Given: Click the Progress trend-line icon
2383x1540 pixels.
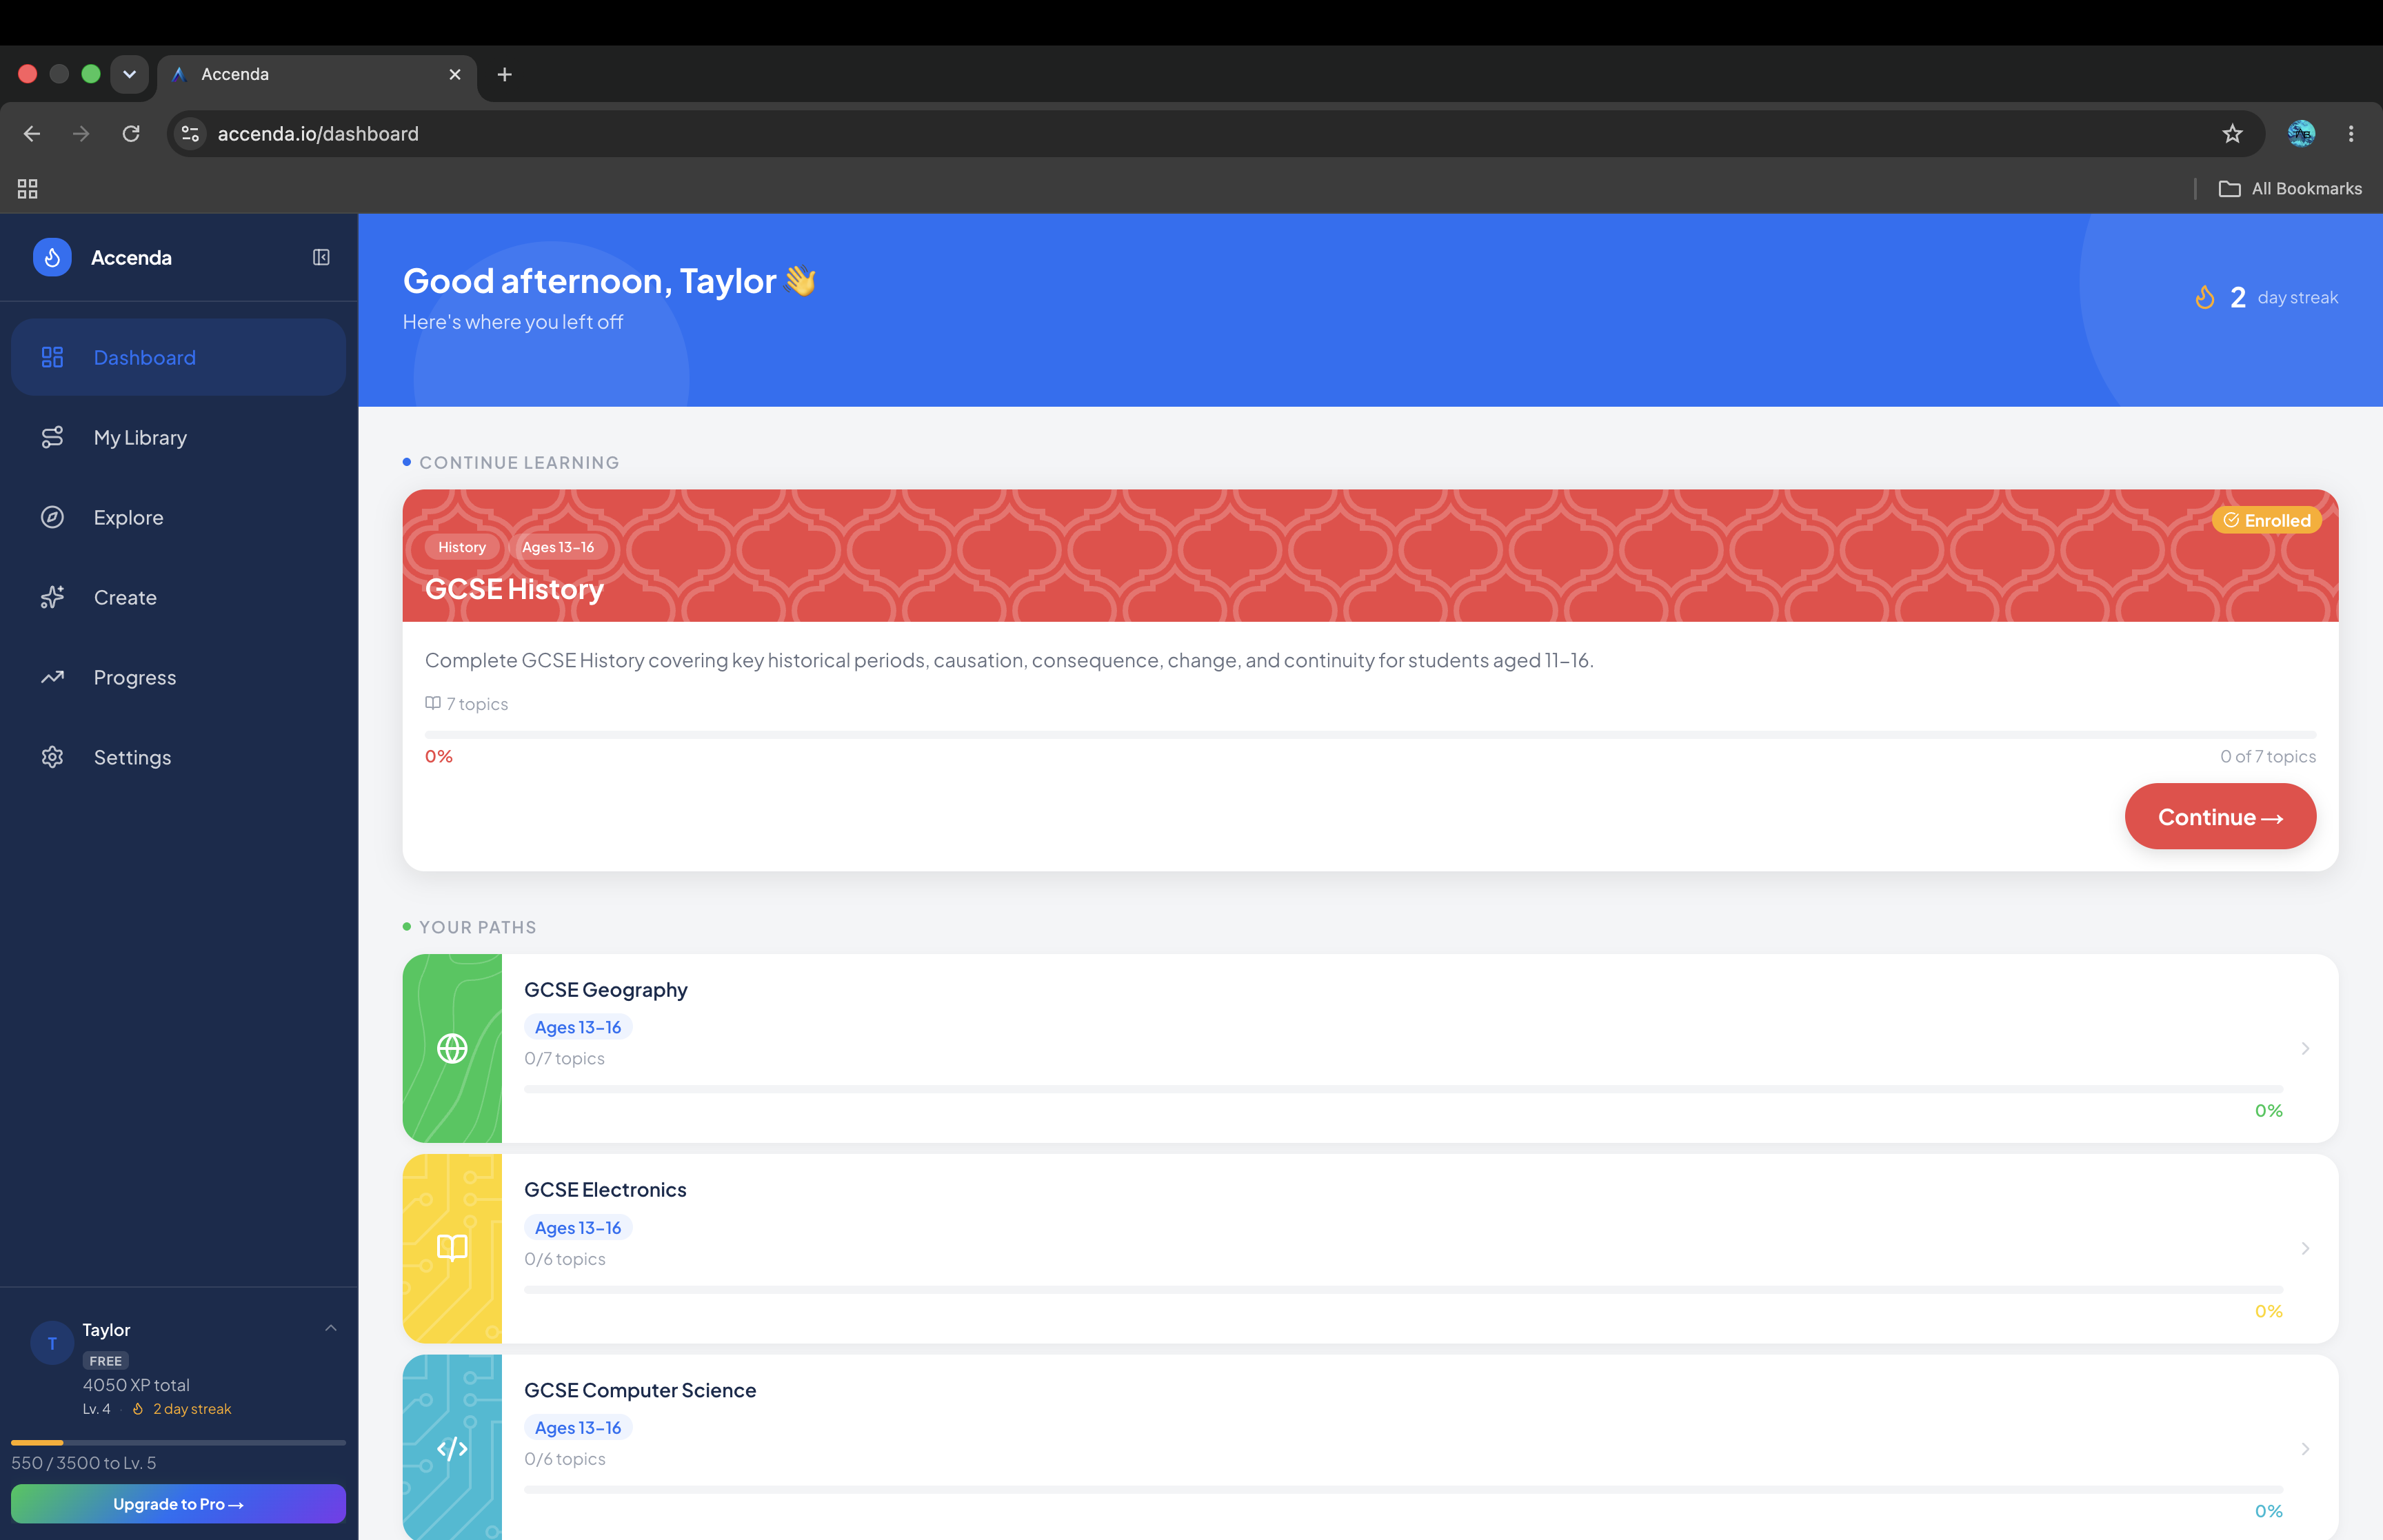Looking at the screenshot, I should 52,677.
